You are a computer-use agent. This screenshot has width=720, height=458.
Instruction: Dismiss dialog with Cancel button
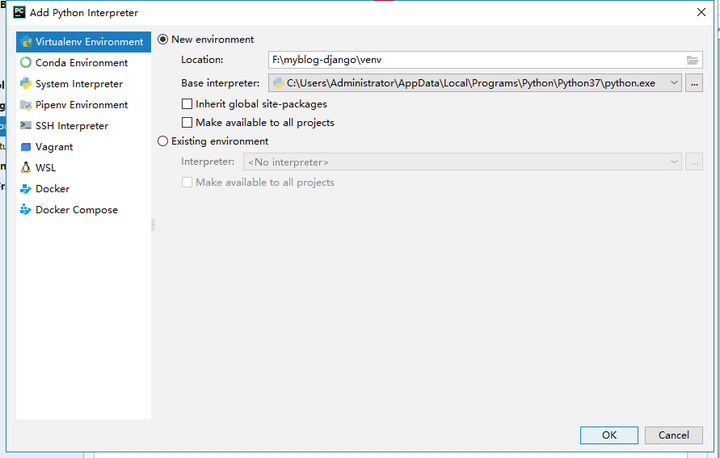[x=674, y=435]
